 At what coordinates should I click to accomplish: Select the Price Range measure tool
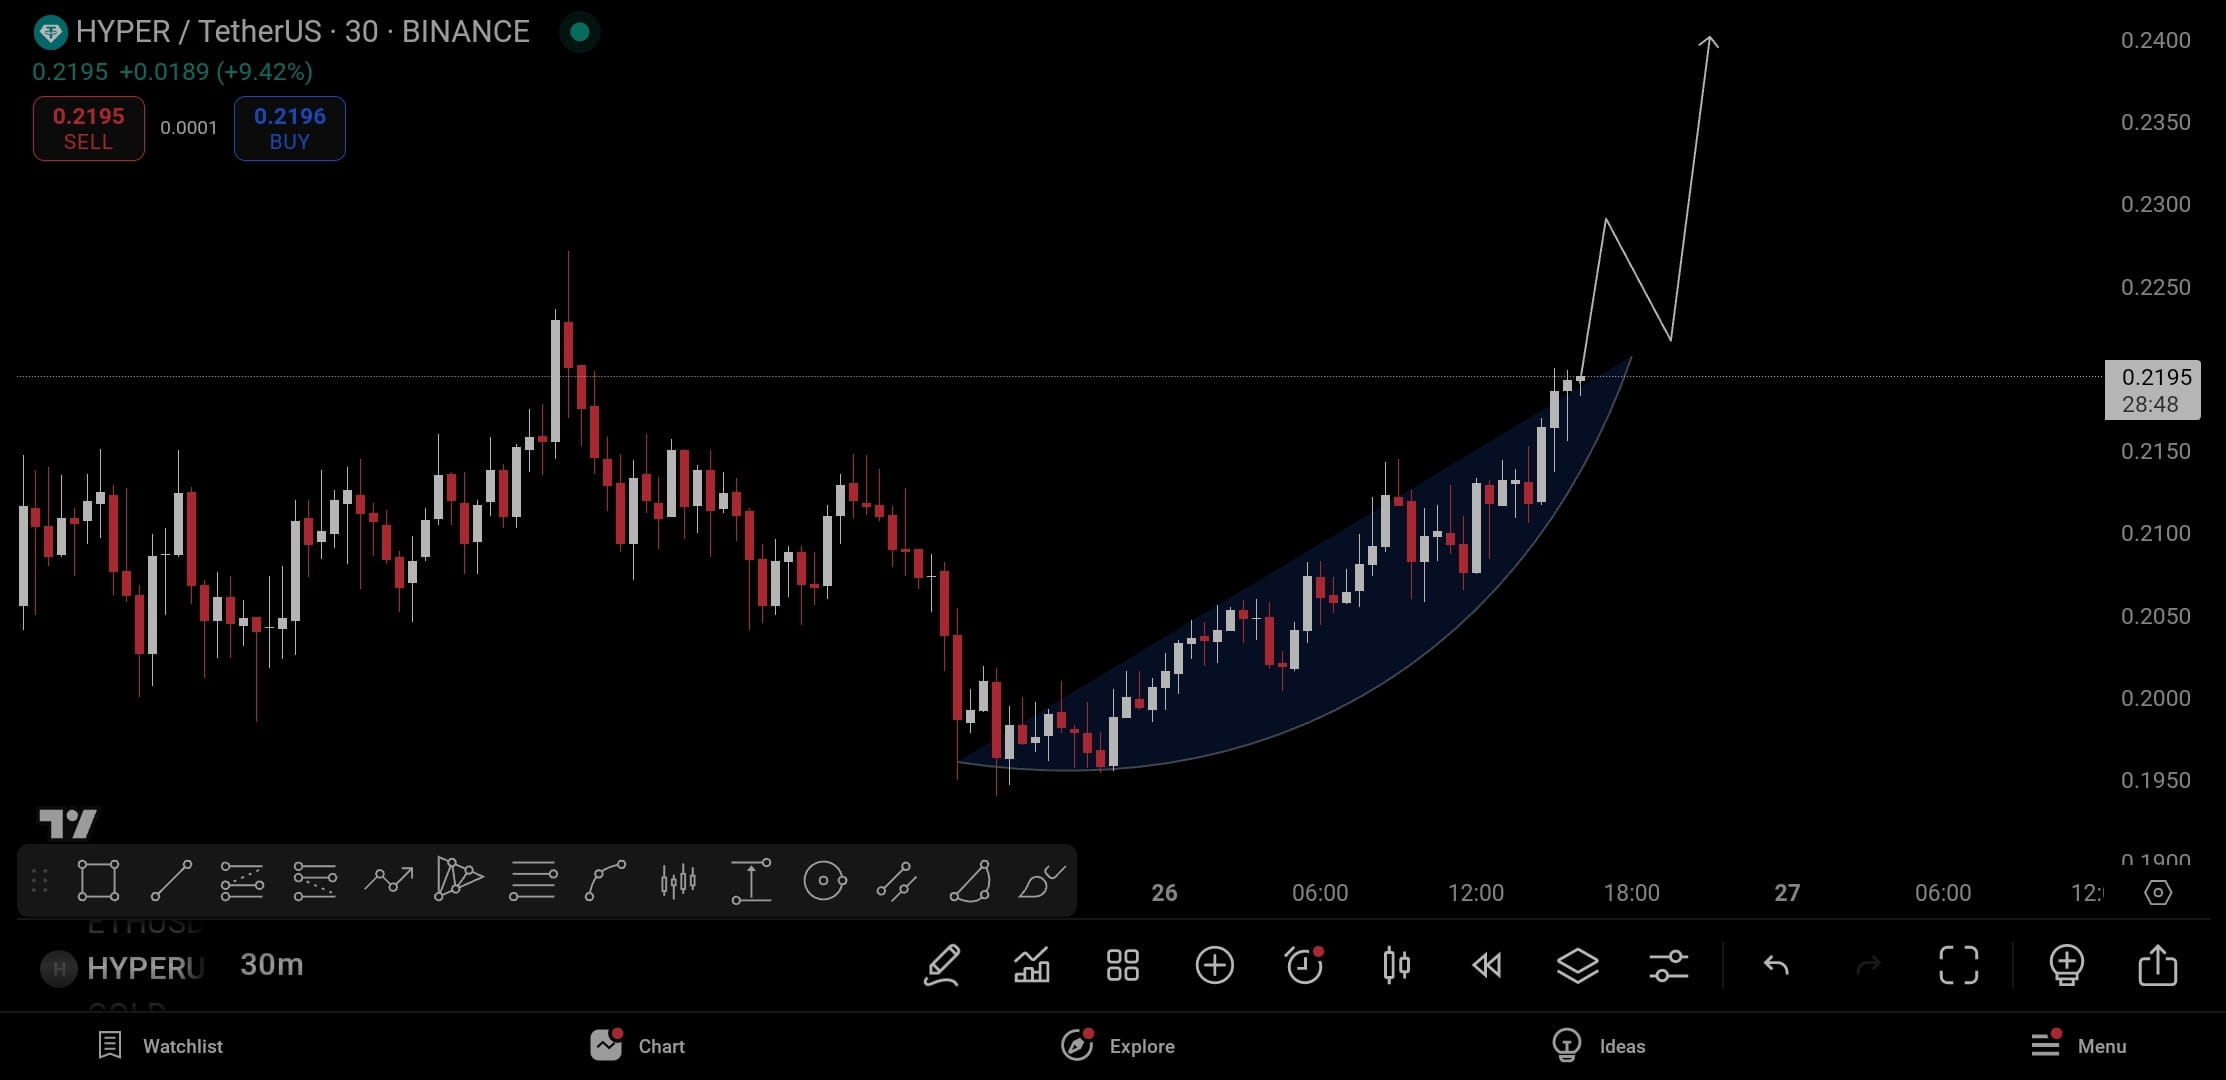click(751, 881)
